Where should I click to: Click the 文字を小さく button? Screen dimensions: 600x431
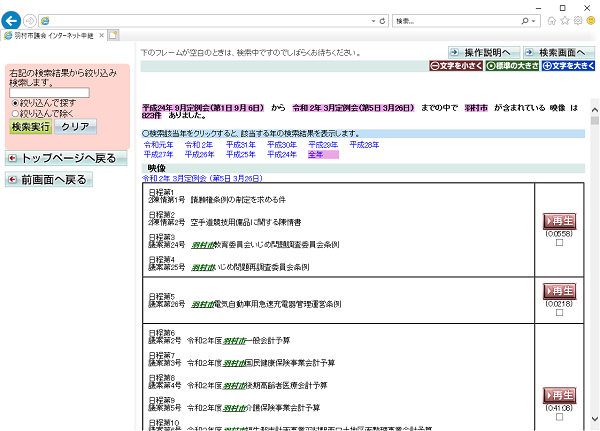tap(456, 66)
